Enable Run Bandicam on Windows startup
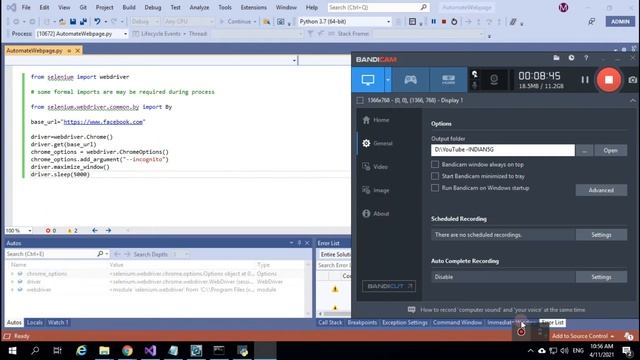This screenshot has width=640, height=360. click(x=435, y=188)
